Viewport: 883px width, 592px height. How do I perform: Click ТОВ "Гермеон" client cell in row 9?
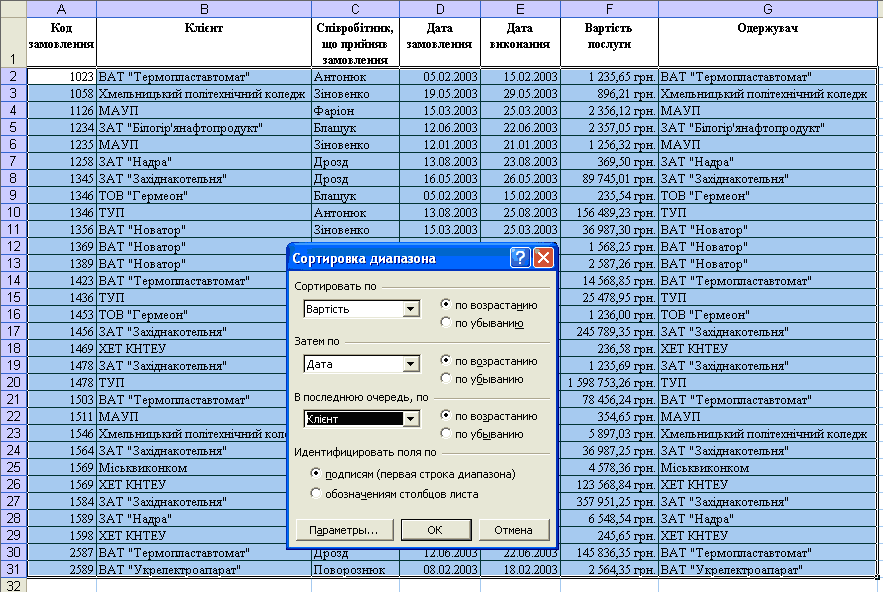click(204, 195)
